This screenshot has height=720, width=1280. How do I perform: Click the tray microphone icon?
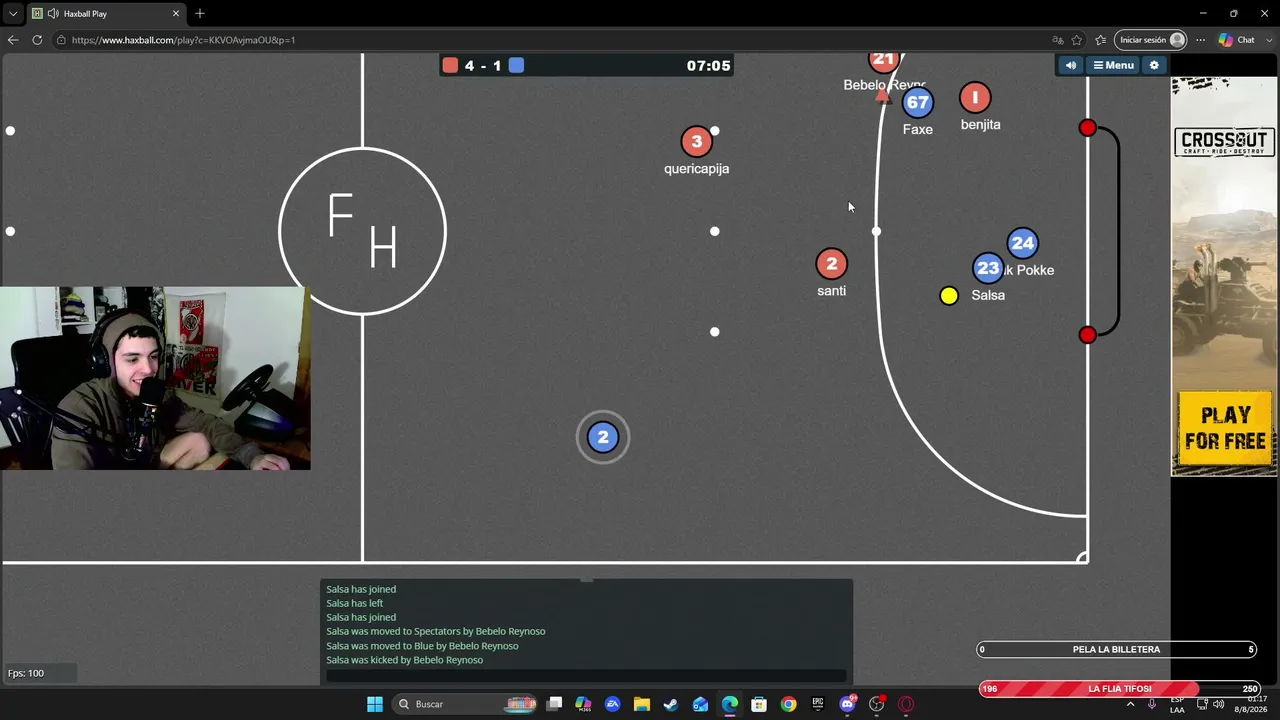[x=1152, y=704]
